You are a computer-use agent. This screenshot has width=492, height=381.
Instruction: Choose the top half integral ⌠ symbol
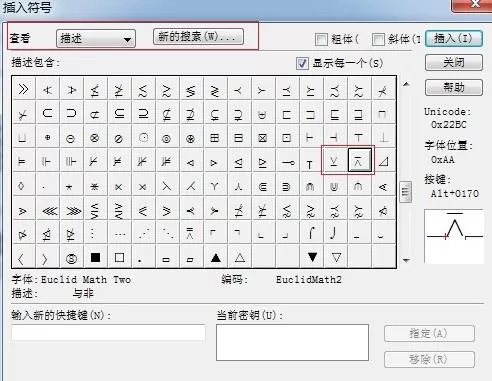[311, 233]
